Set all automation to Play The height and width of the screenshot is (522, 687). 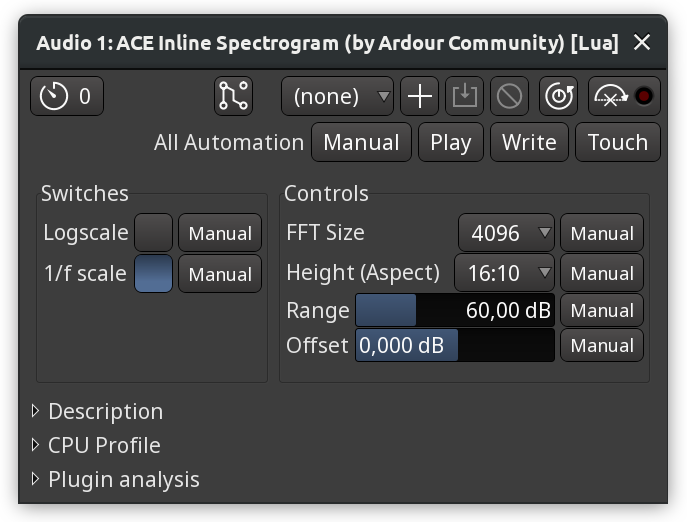tap(451, 142)
